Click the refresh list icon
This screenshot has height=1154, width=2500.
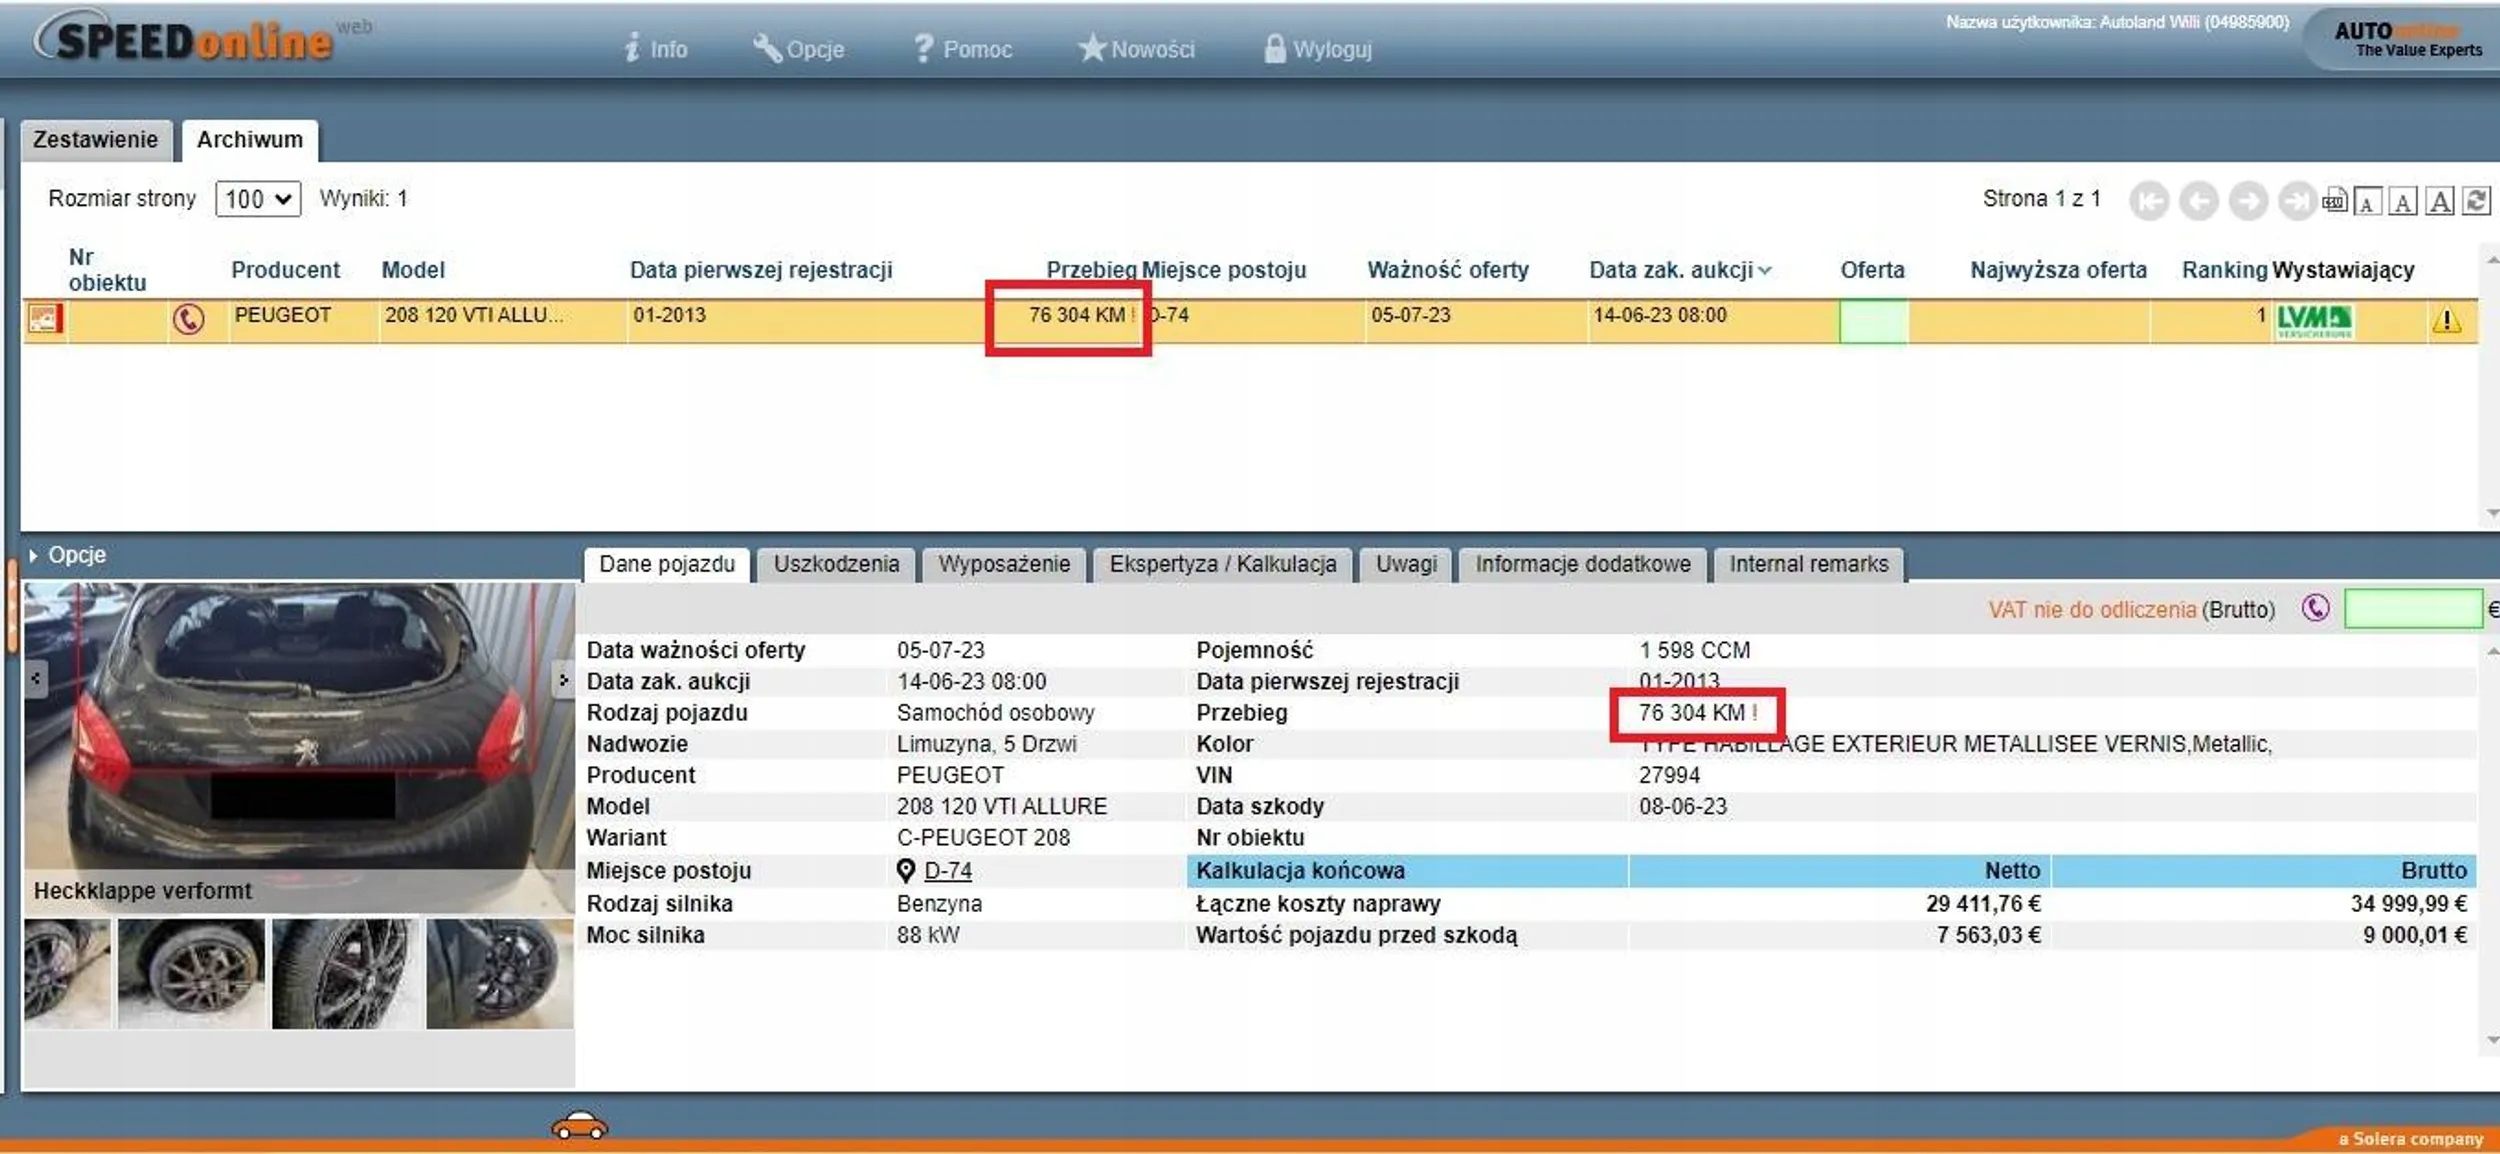coord(2476,201)
